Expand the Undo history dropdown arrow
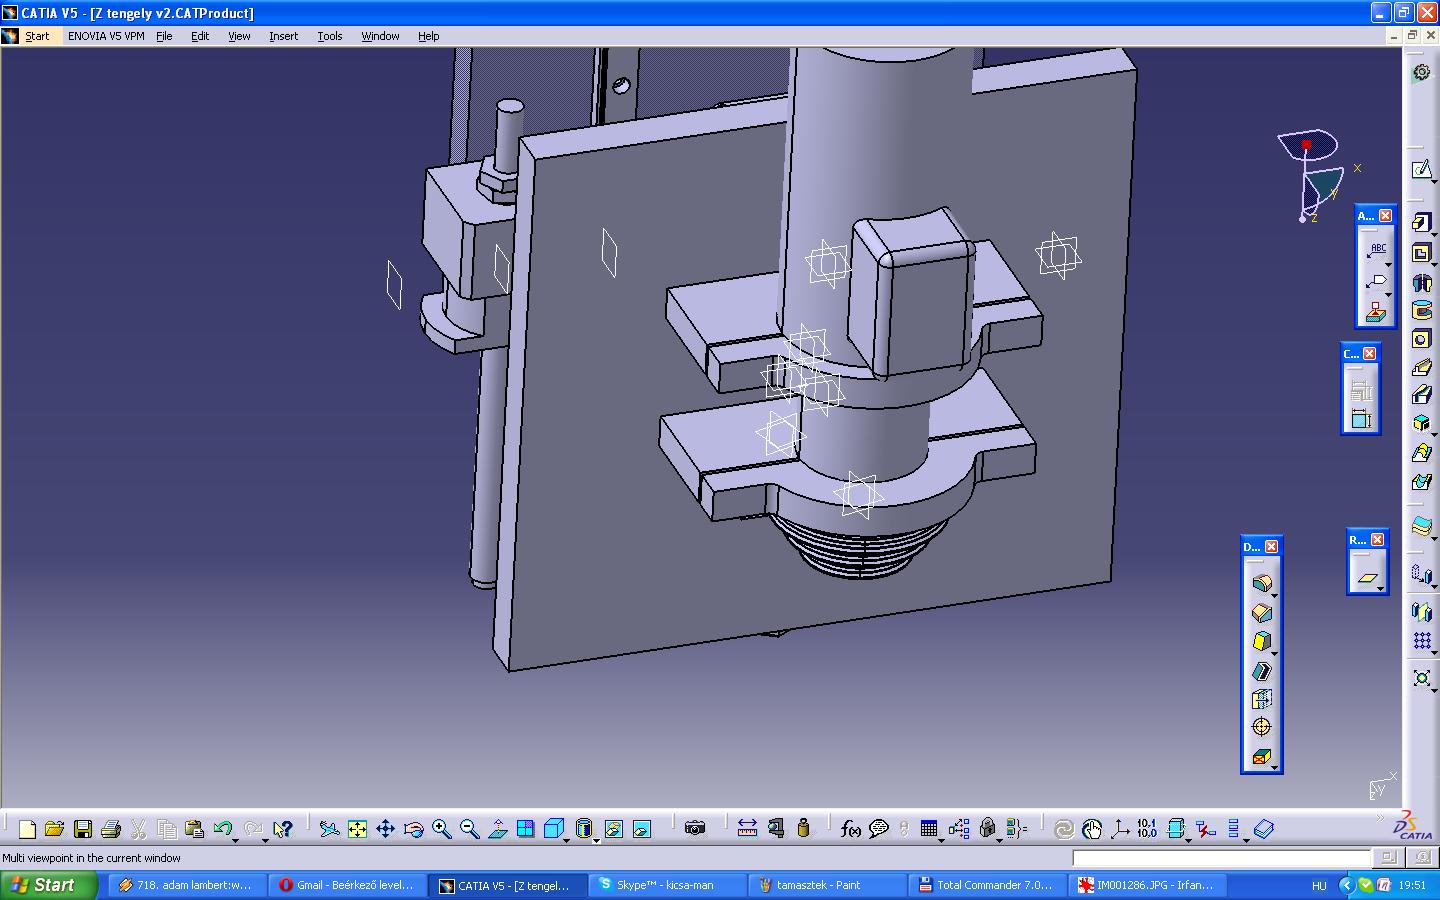1440x900 pixels. click(236, 839)
